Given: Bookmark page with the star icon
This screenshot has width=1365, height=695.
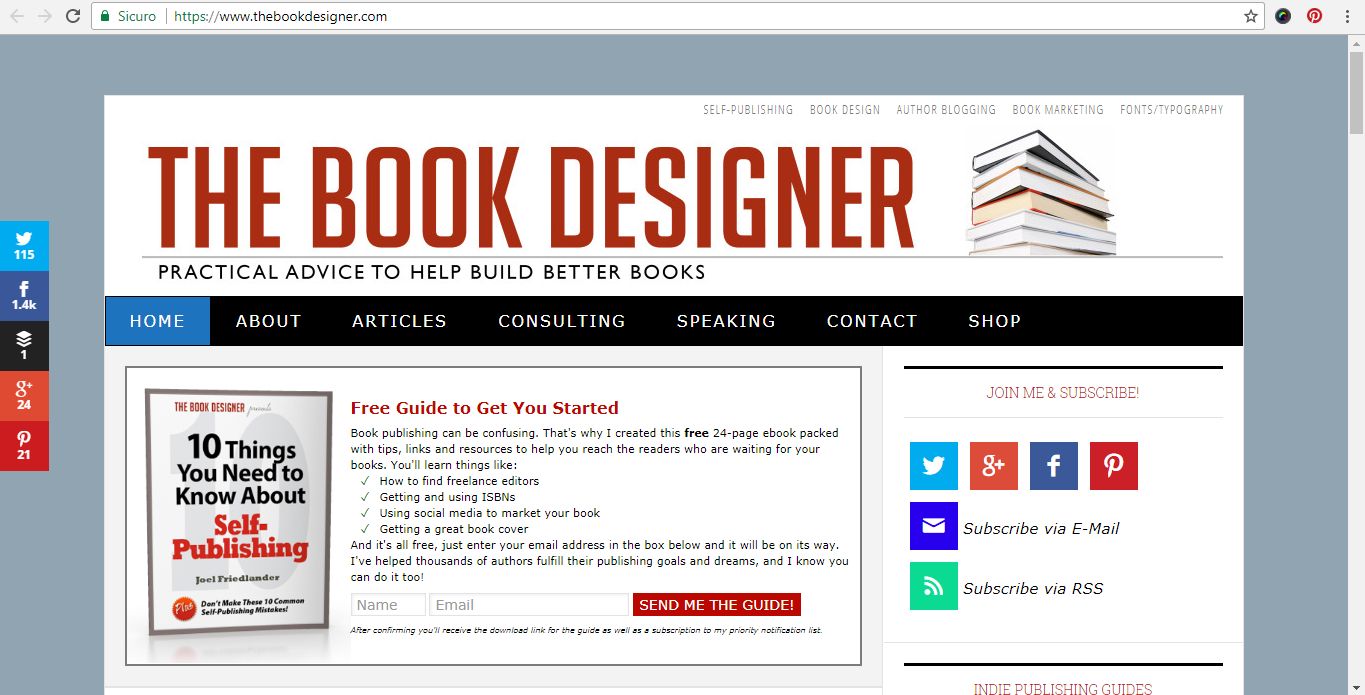Looking at the screenshot, I should point(1250,16).
